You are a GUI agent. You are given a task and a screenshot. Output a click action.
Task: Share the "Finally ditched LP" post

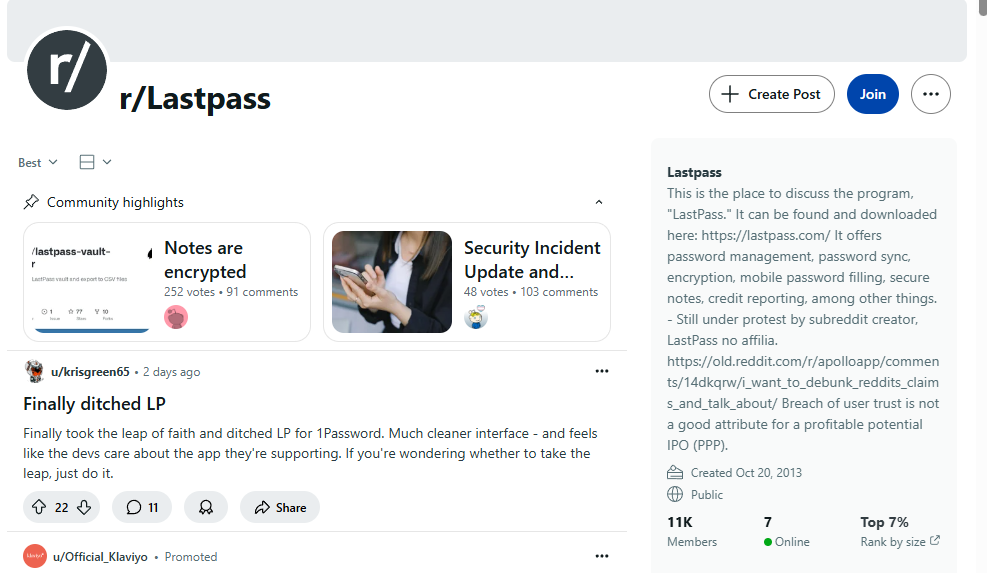tap(280, 507)
